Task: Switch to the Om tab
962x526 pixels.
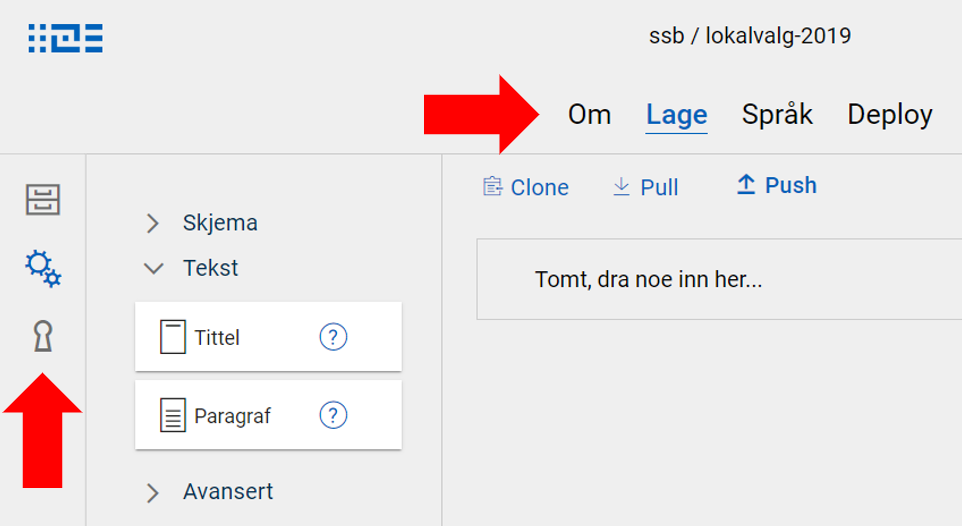Action: (589, 115)
